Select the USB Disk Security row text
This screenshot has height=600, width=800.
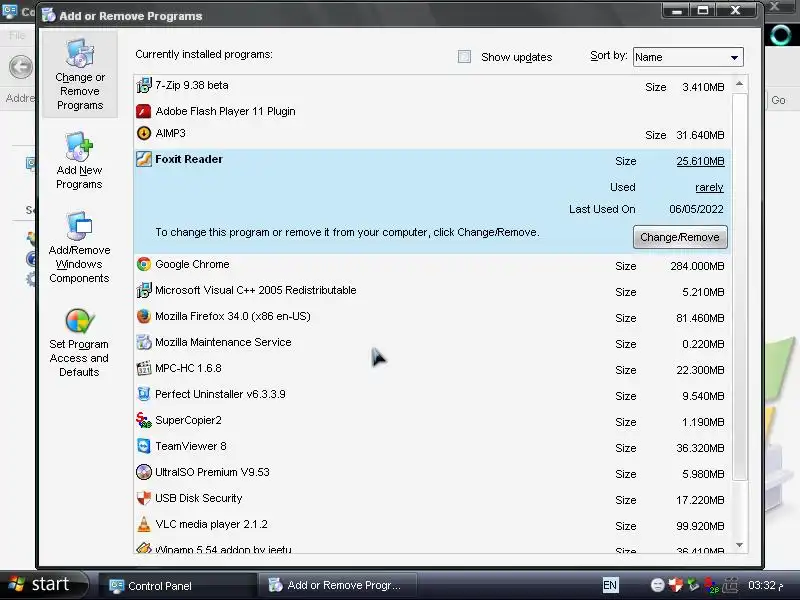198,498
